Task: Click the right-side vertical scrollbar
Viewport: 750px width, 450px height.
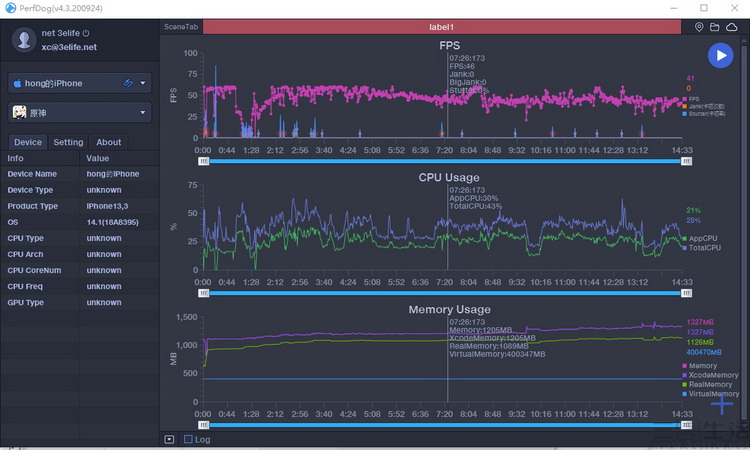Action: 744,234
